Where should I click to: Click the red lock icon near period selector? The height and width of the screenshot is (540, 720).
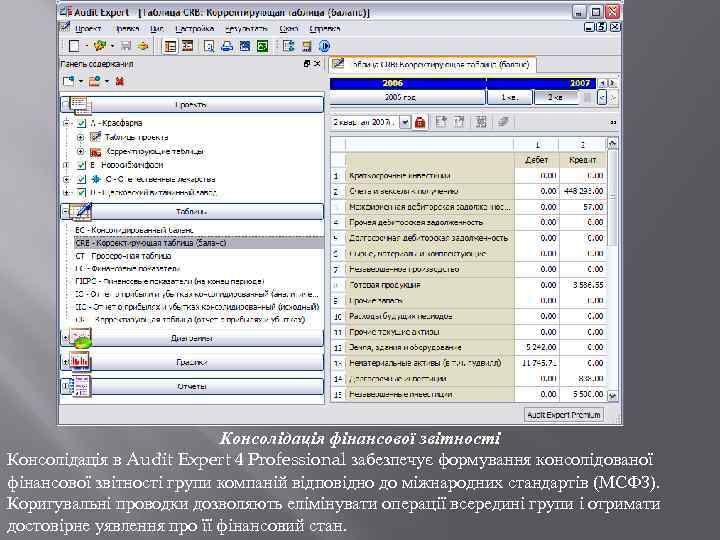(420, 122)
